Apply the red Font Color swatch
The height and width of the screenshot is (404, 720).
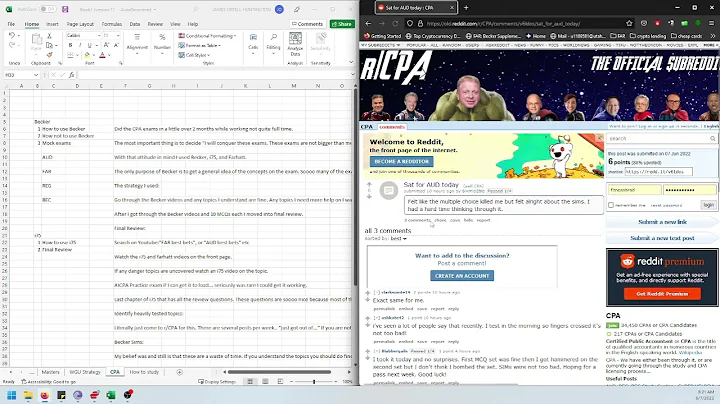[x=102, y=55]
